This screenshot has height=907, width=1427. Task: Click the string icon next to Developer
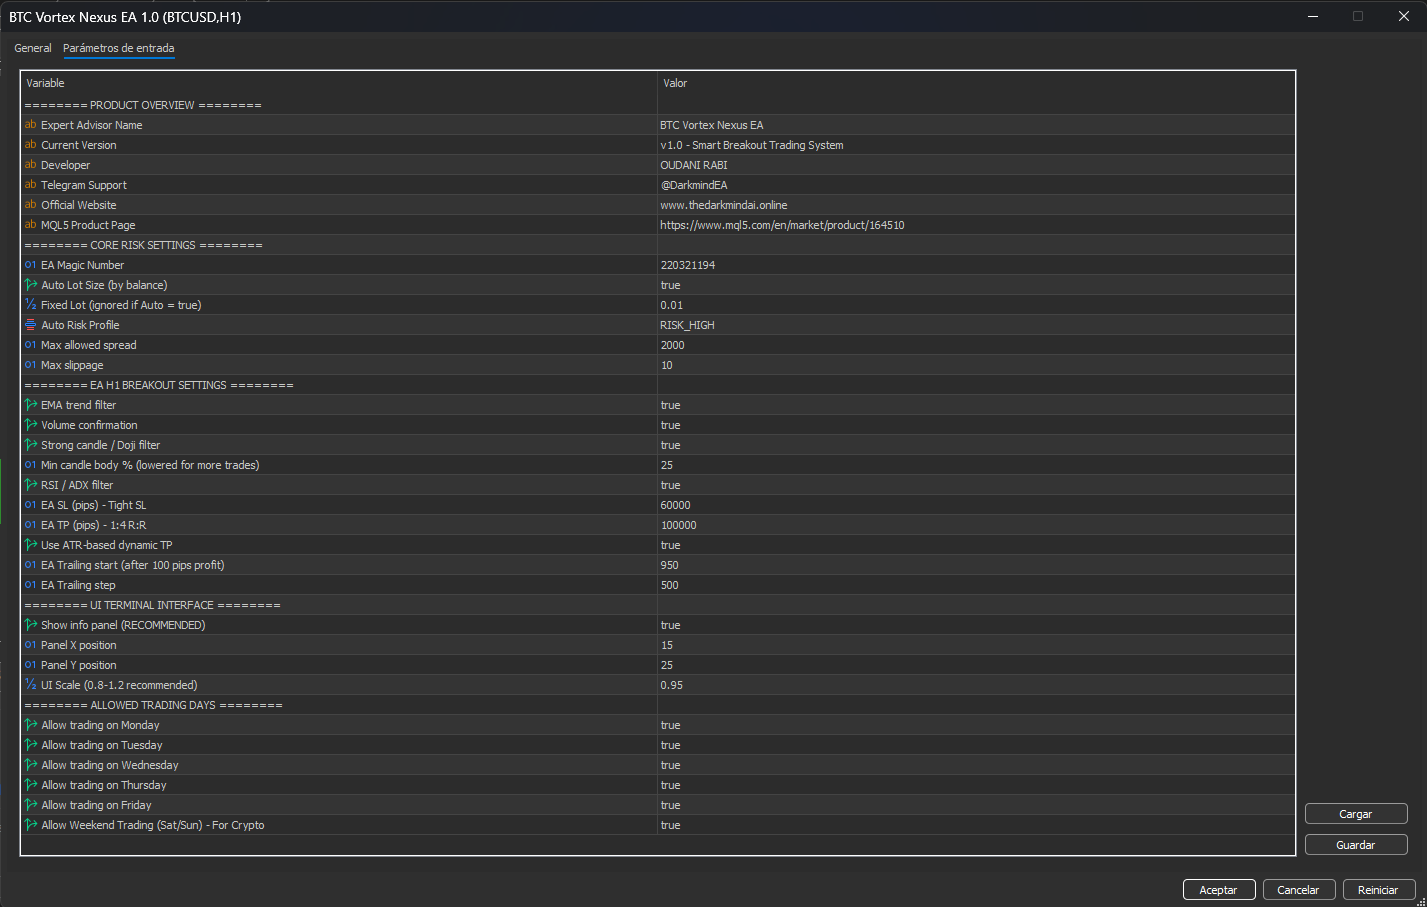[x=30, y=165]
